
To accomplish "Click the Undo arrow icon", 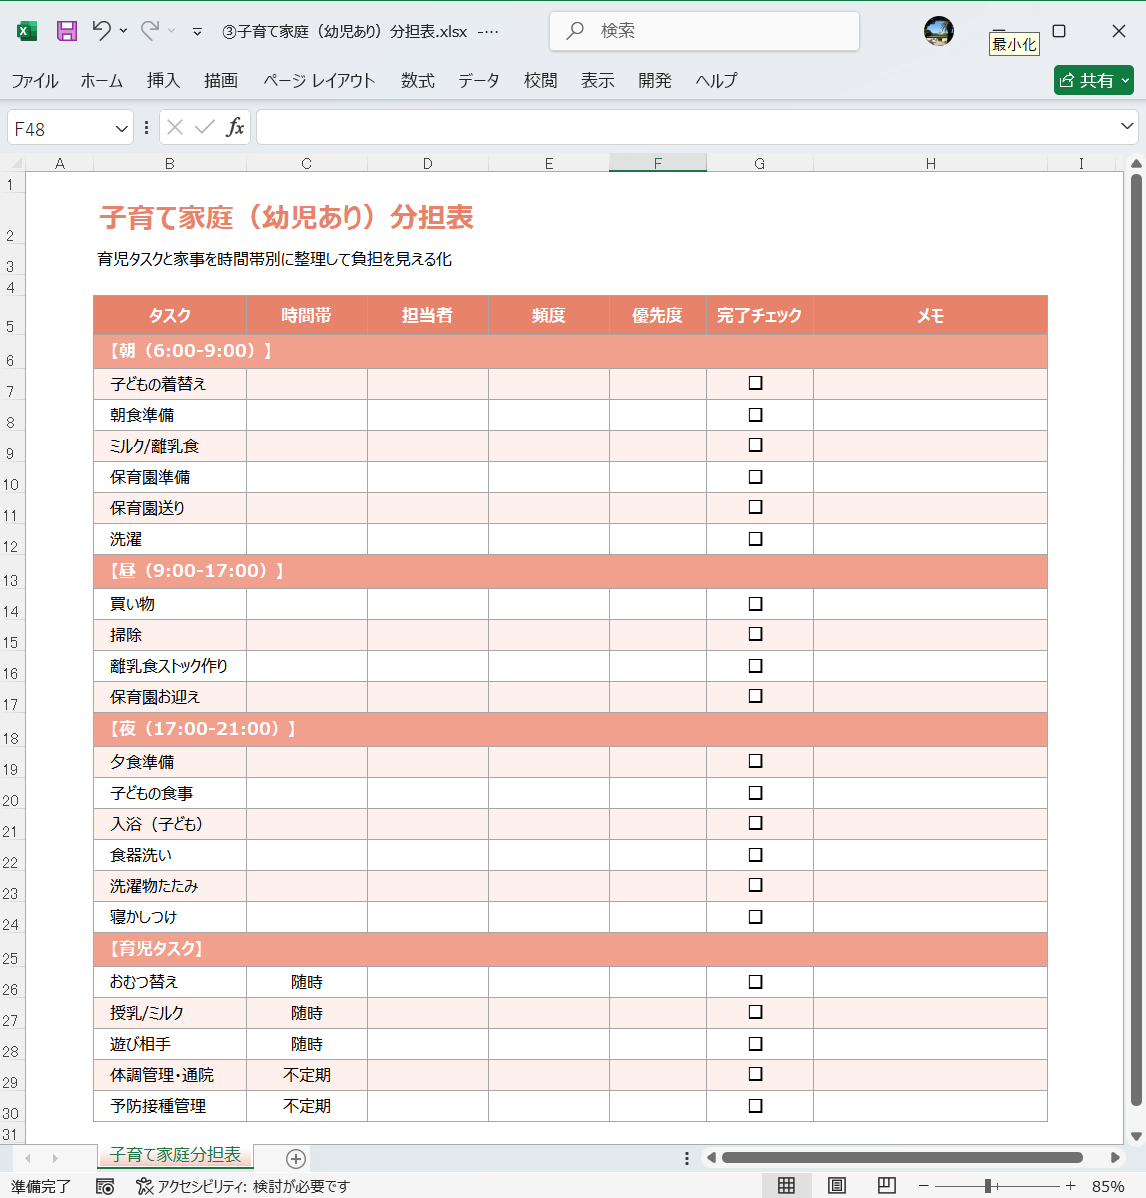I will (102, 31).
